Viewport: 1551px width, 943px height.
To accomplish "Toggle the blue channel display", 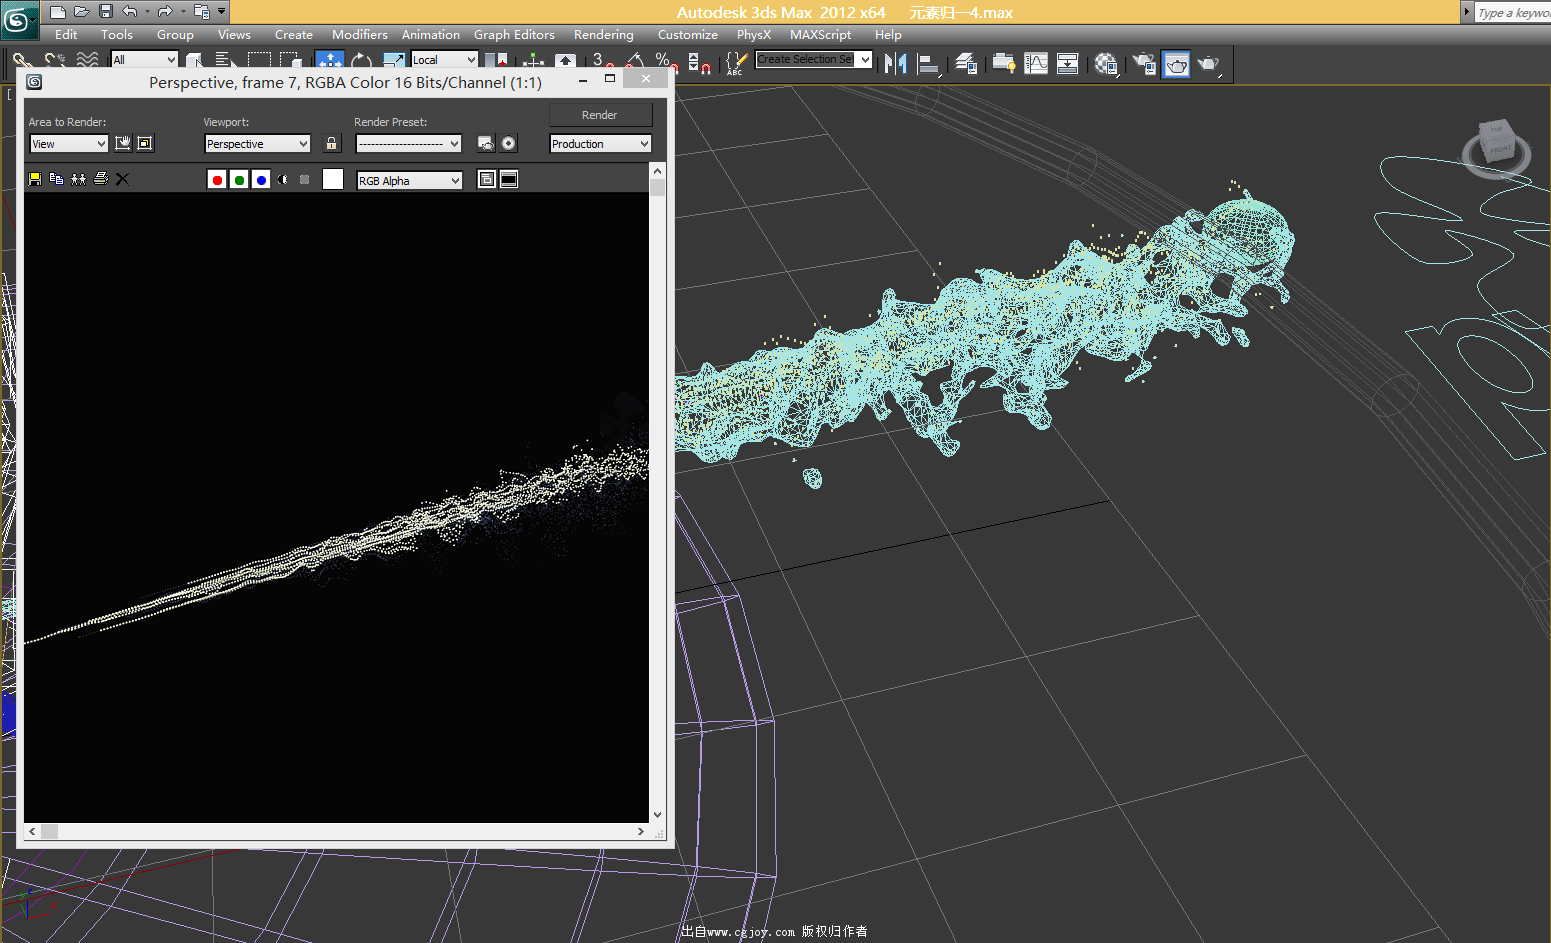I will (x=261, y=180).
